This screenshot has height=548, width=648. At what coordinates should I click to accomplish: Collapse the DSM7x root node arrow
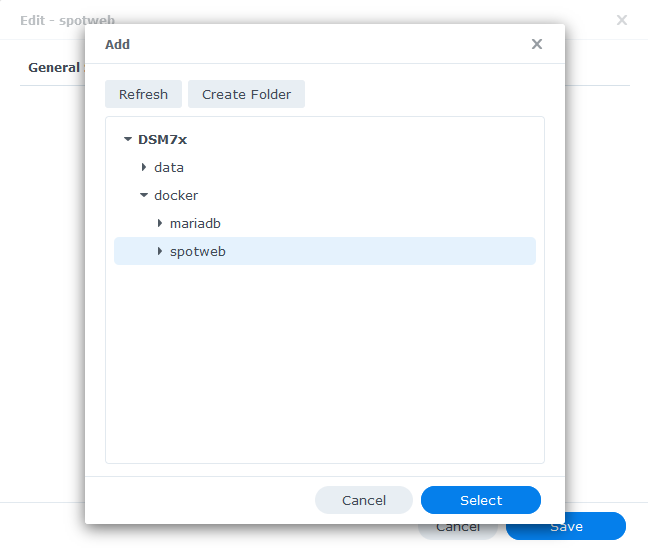128,140
